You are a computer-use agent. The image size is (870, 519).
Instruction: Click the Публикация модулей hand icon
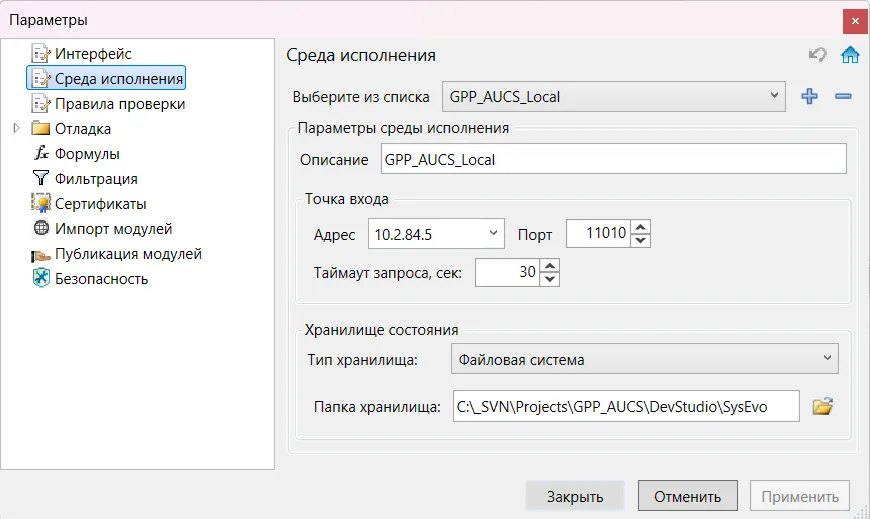41,255
